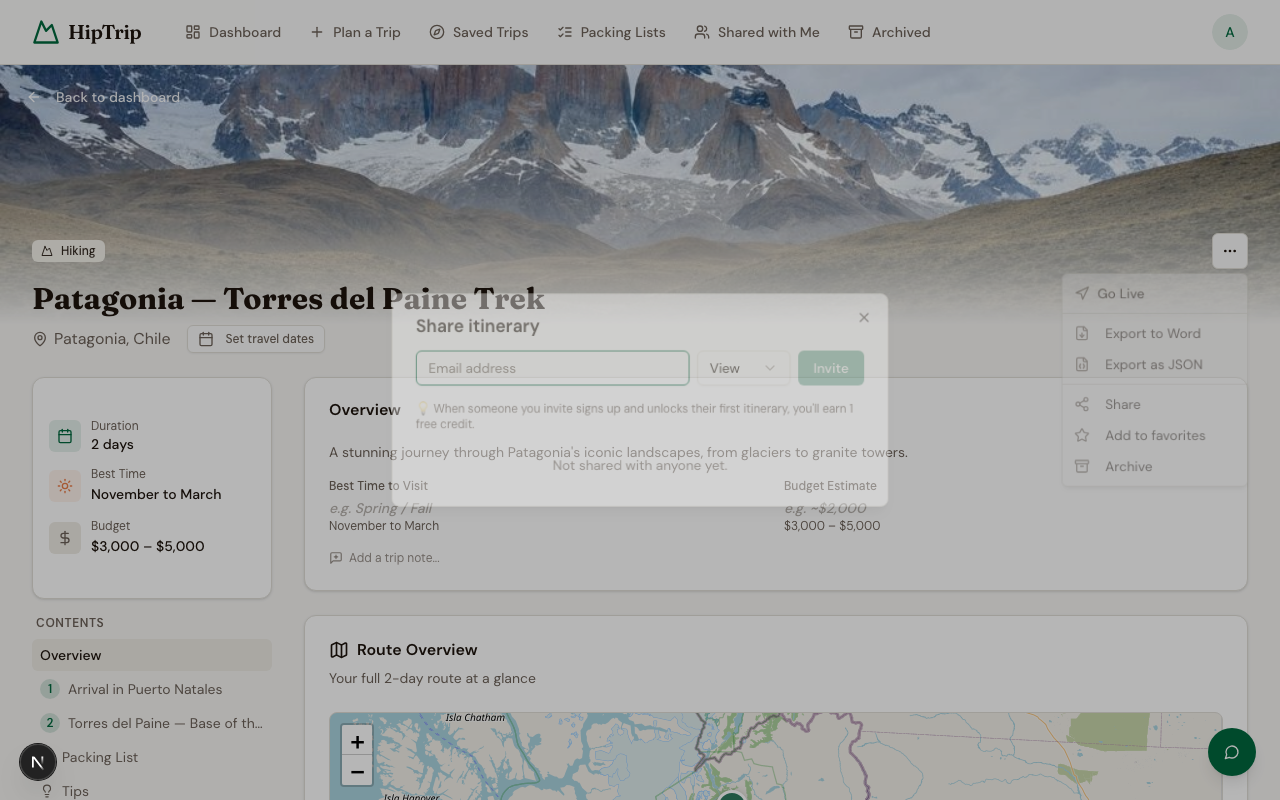Open the Archived section
Viewport: 1280px width, 800px height.
pyautogui.click(x=889, y=32)
